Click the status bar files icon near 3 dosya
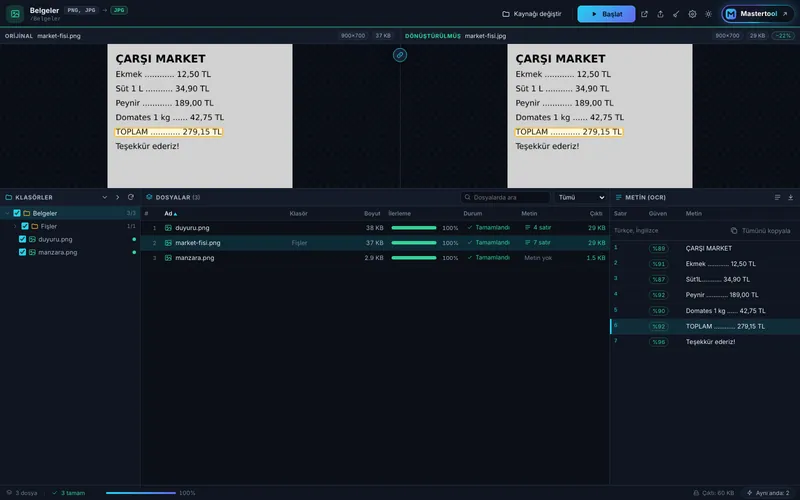This screenshot has height=500, width=800. click(x=9, y=493)
